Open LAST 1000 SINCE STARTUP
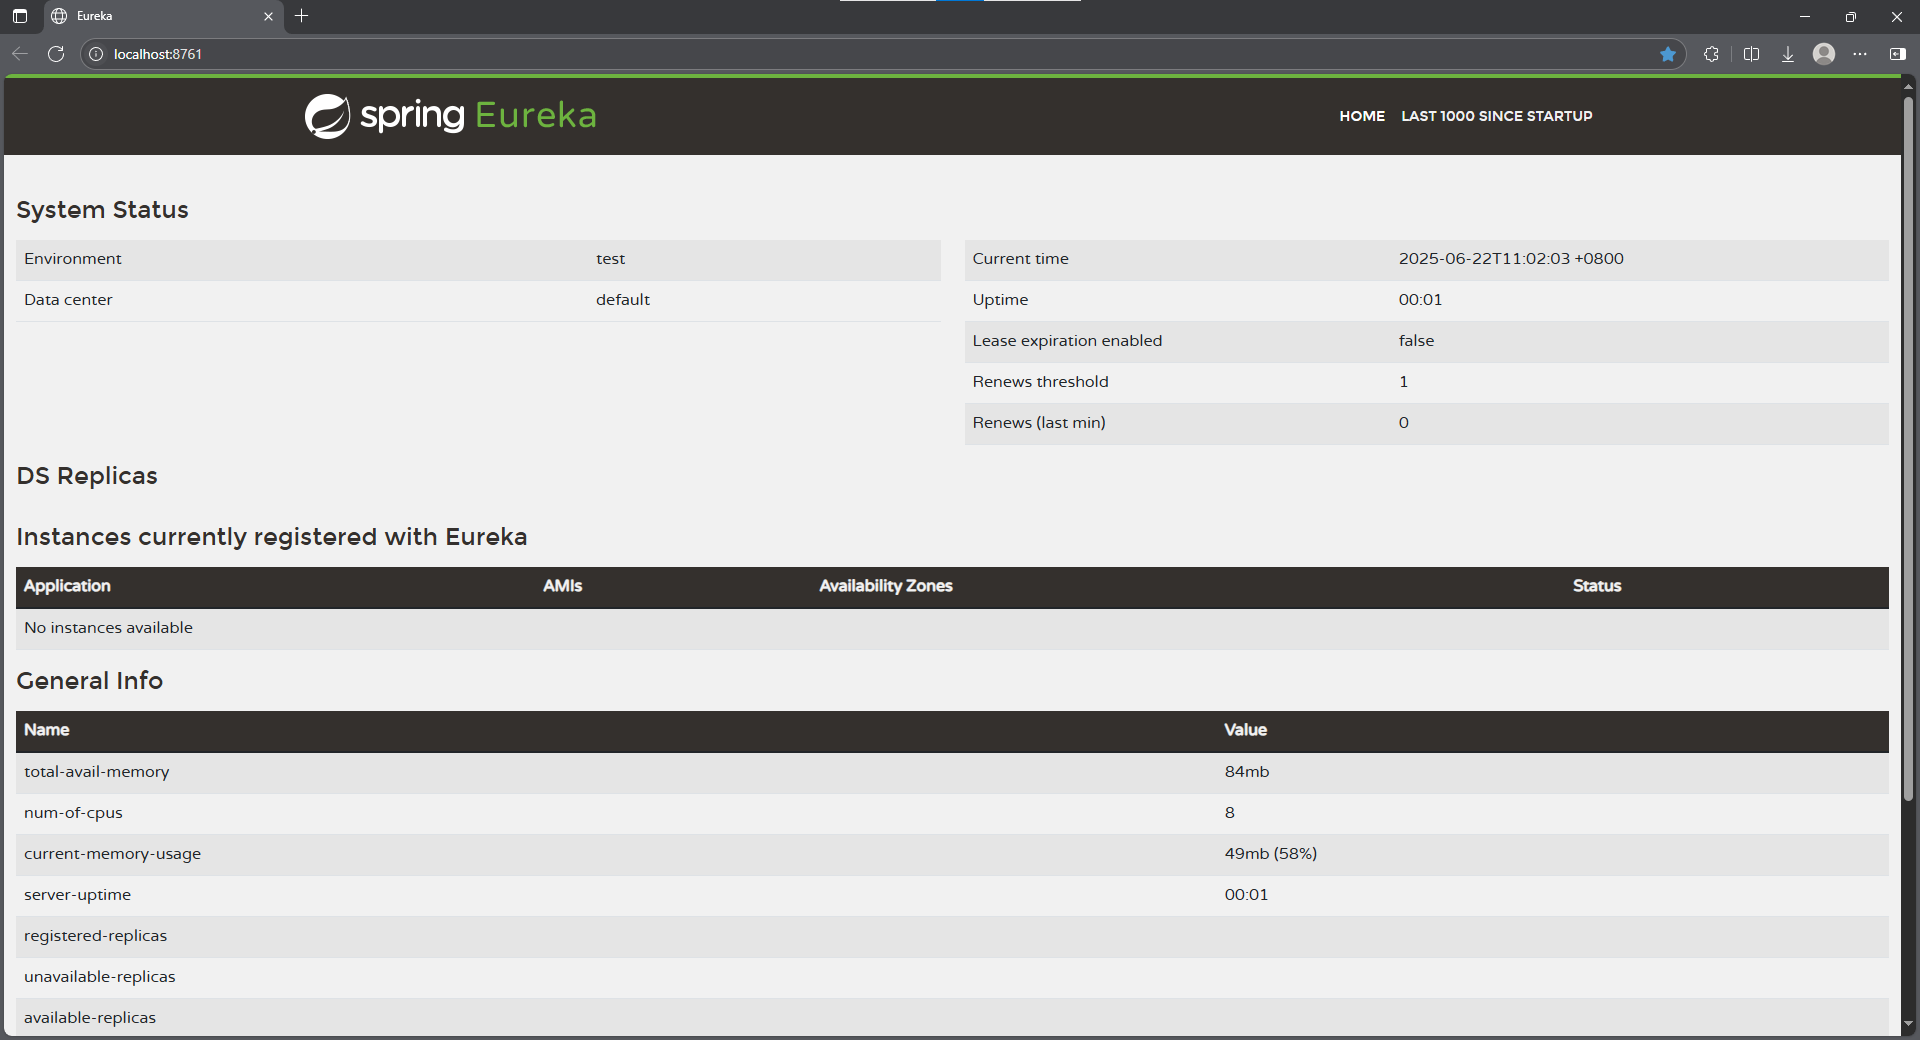This screenshot has width=1920, height=1040. [1496, 116]
